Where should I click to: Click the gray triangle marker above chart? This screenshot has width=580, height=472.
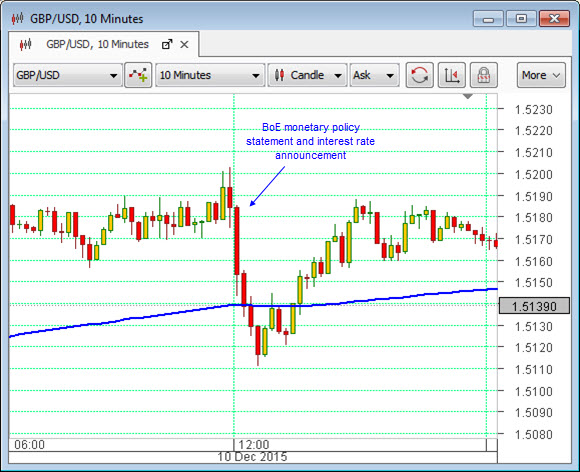(x=468, y=97)
